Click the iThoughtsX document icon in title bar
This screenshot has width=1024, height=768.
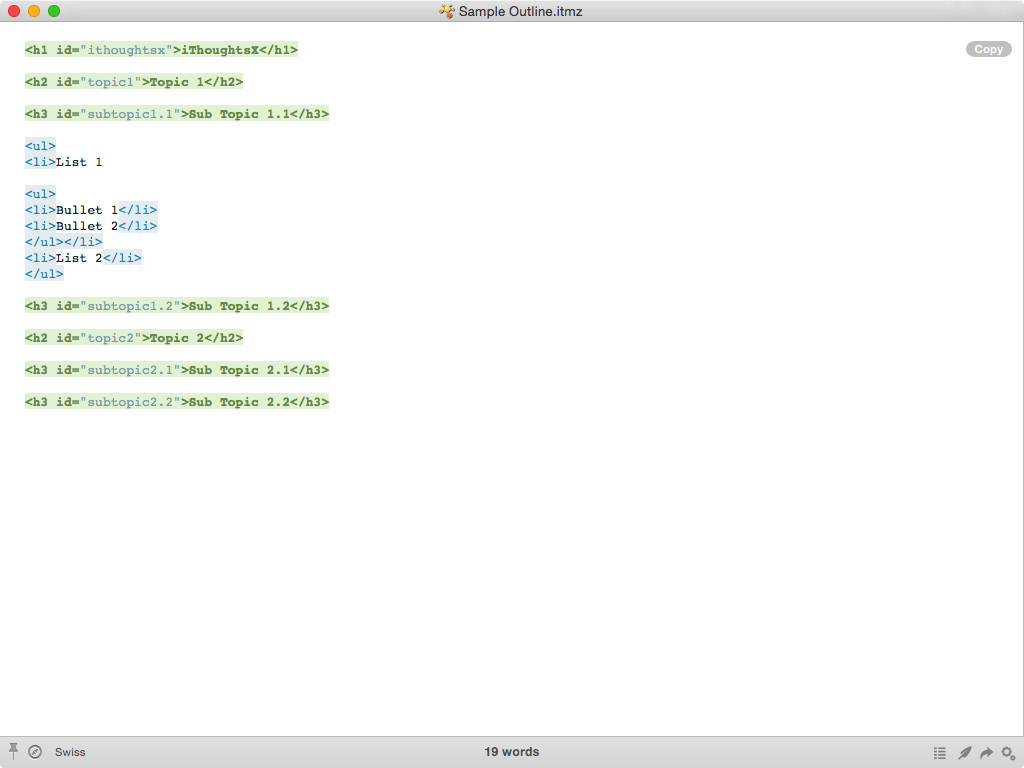click(447, 11)
